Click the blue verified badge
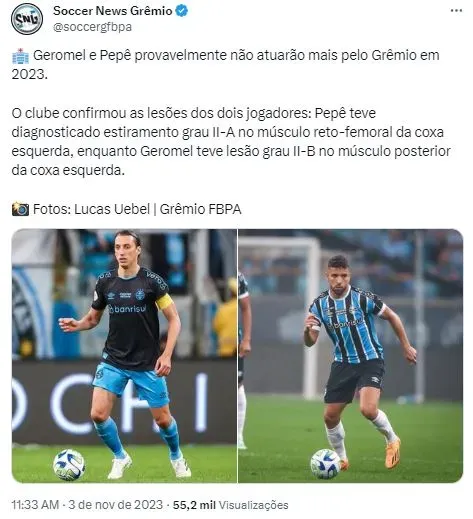The height and width of the screenshot is (519, 473). [182, 11]
